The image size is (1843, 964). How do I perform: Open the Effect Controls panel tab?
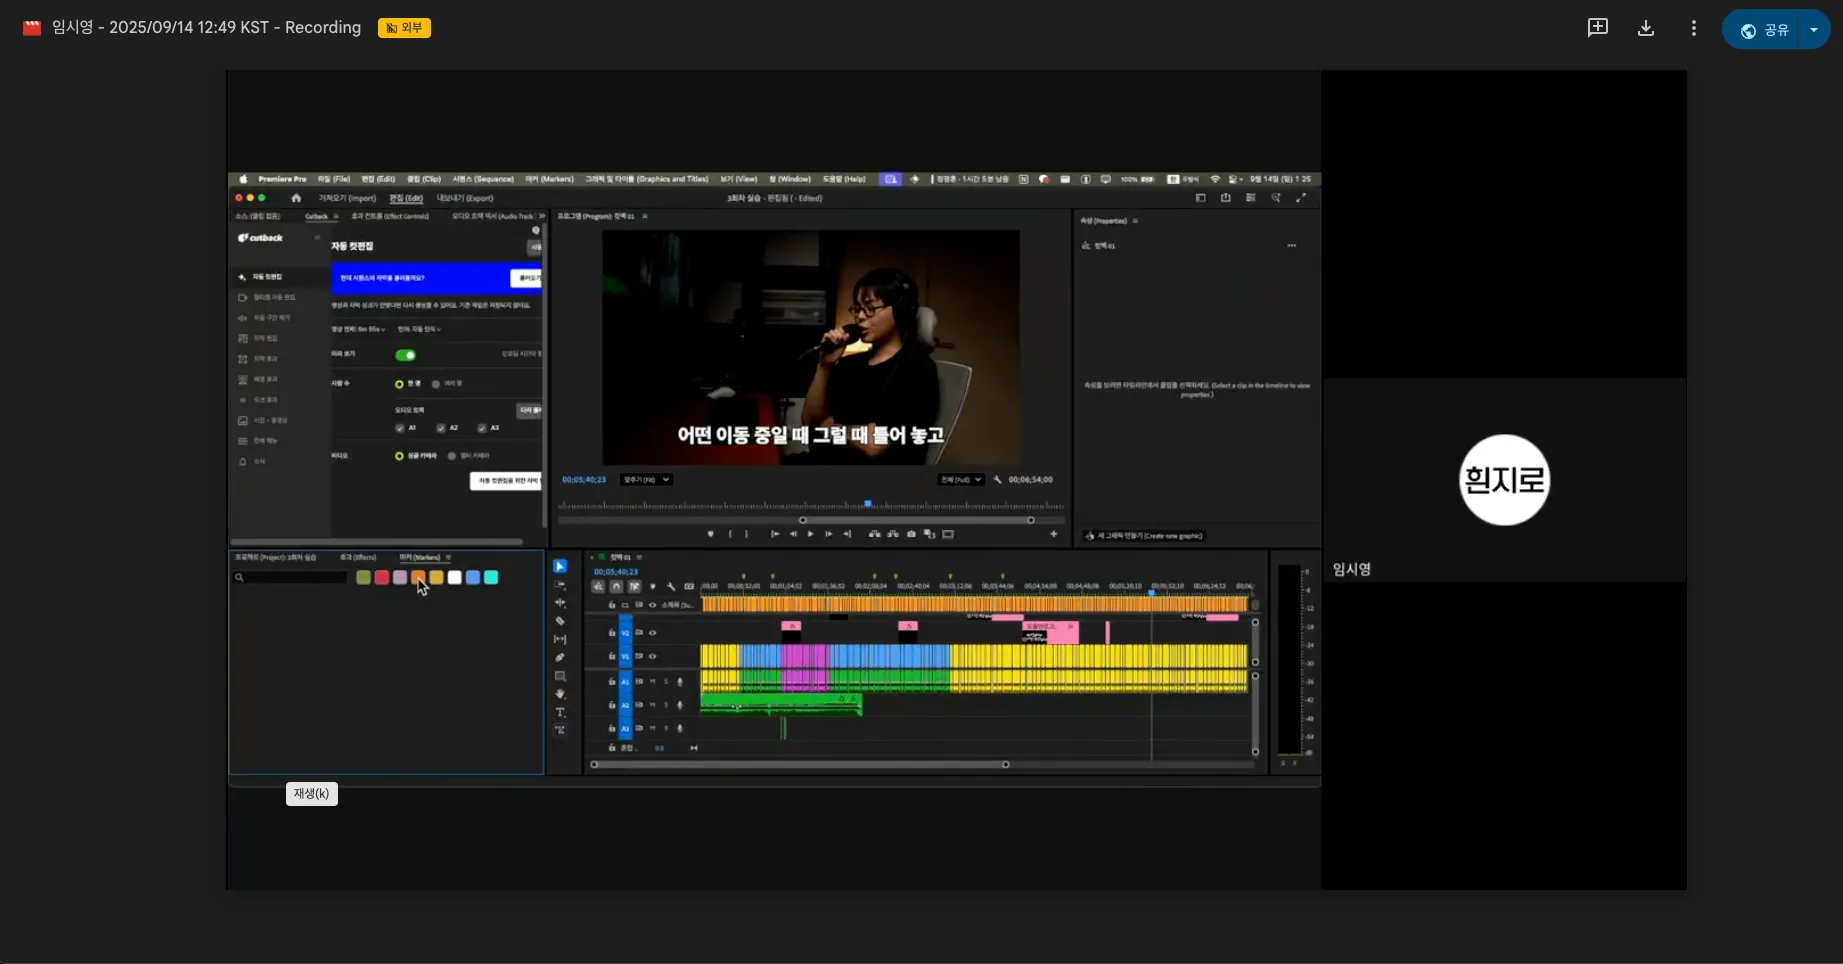(x=390, y=216)
